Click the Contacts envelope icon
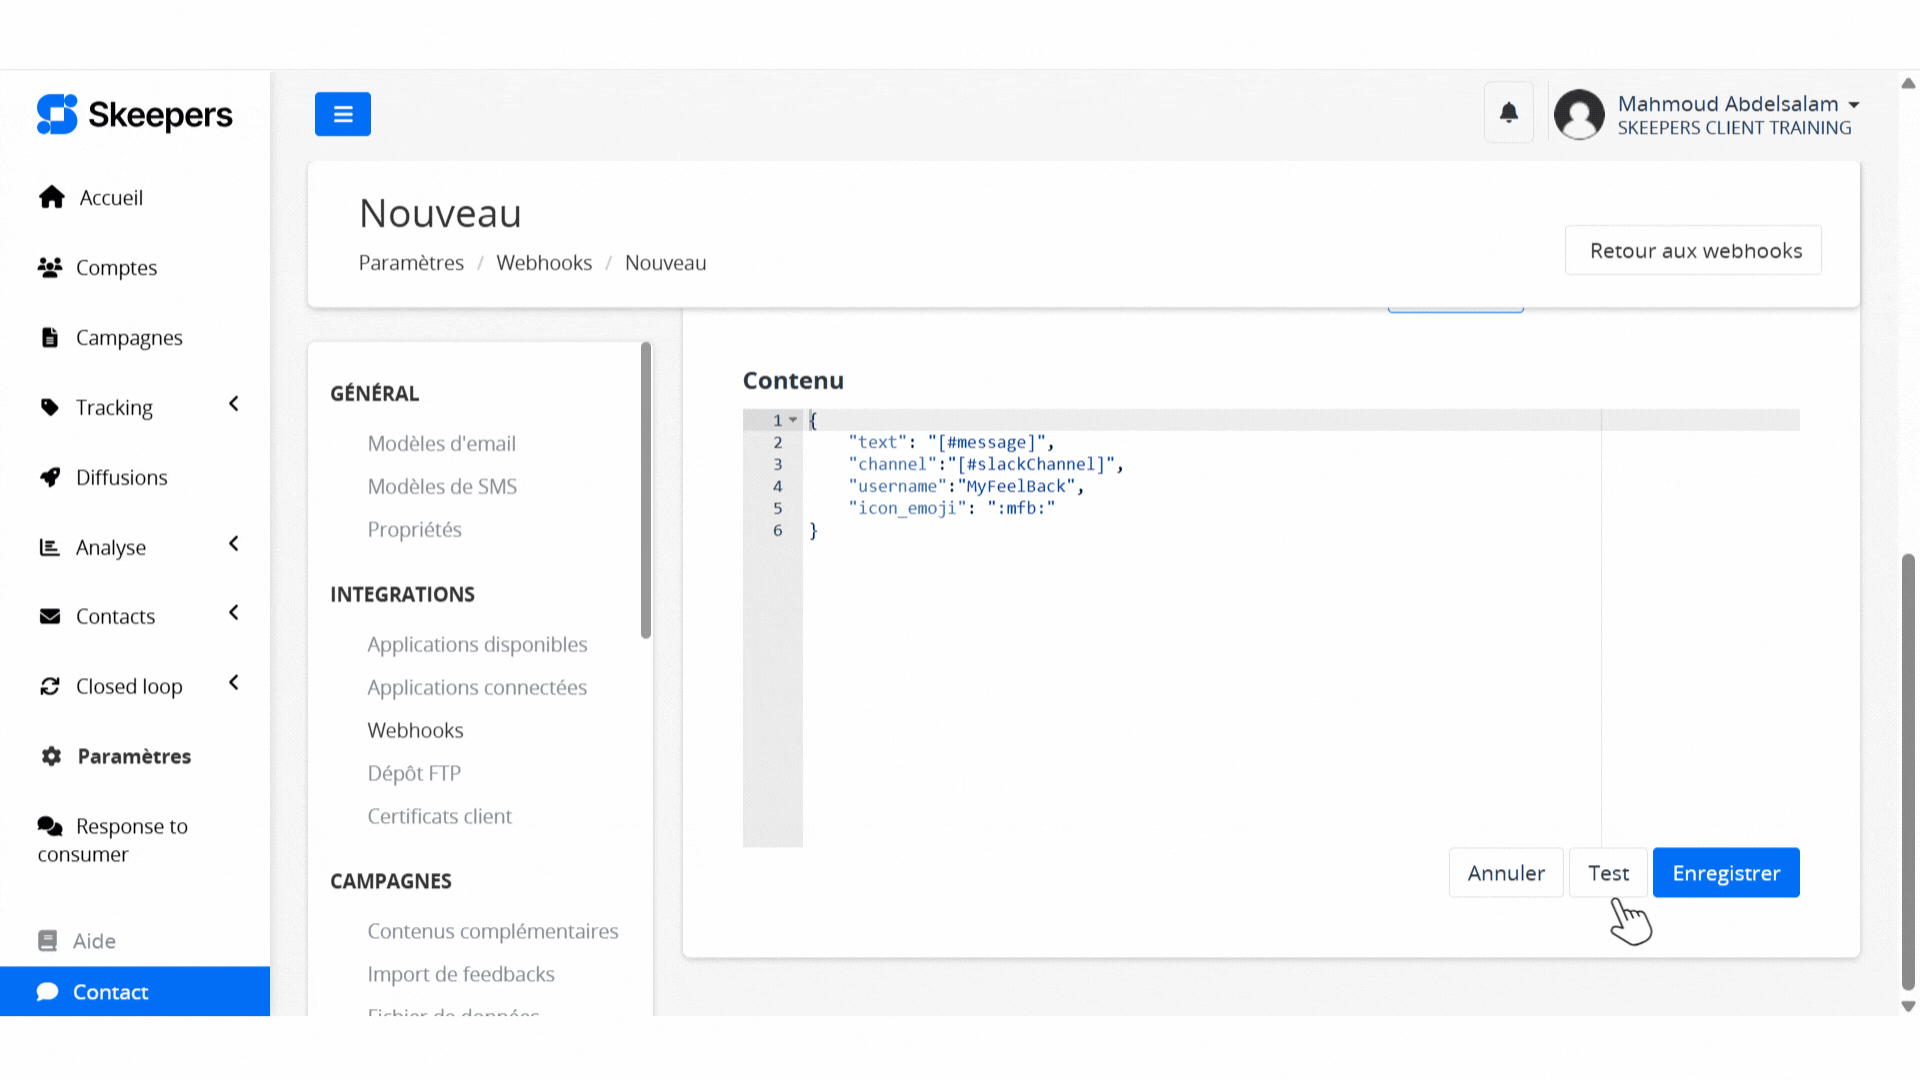Screen dimensions: 1920x1080 coord(50,616)
